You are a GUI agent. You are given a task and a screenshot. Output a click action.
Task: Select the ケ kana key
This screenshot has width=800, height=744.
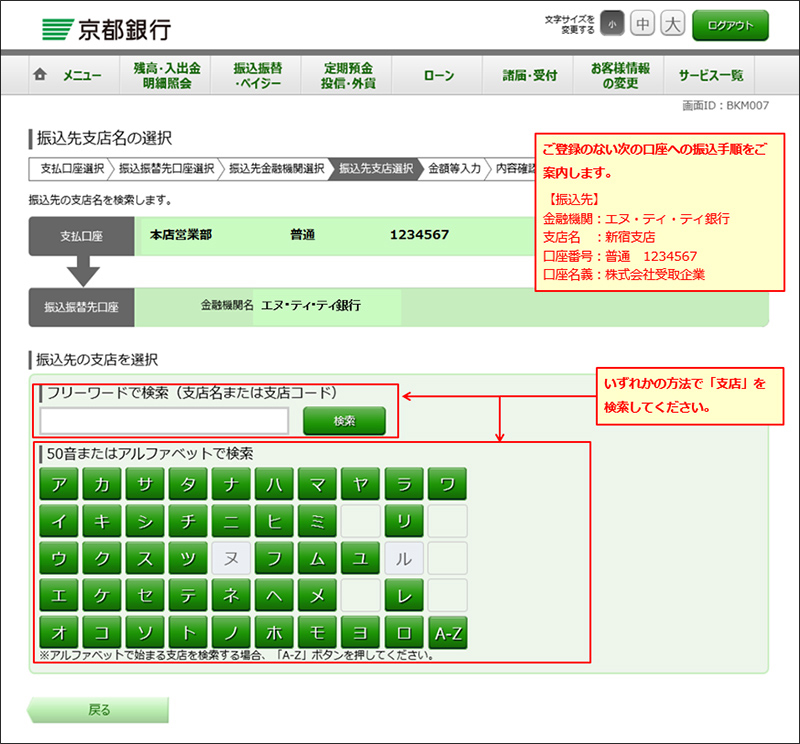tap(102, 595)
